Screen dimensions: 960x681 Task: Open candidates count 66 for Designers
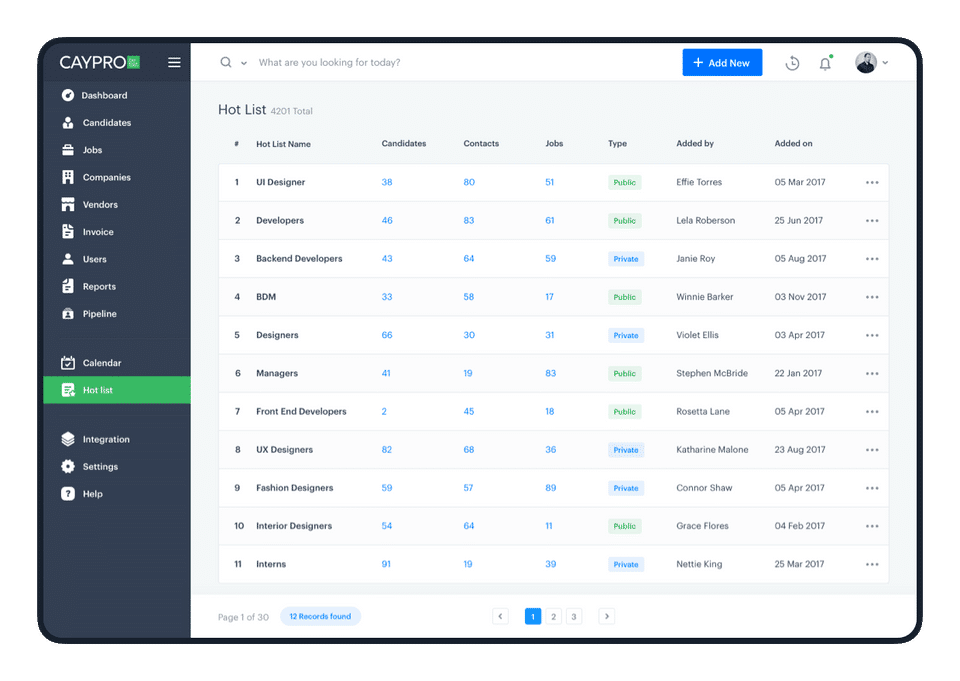pyautogui.click(x=387, y=335)
